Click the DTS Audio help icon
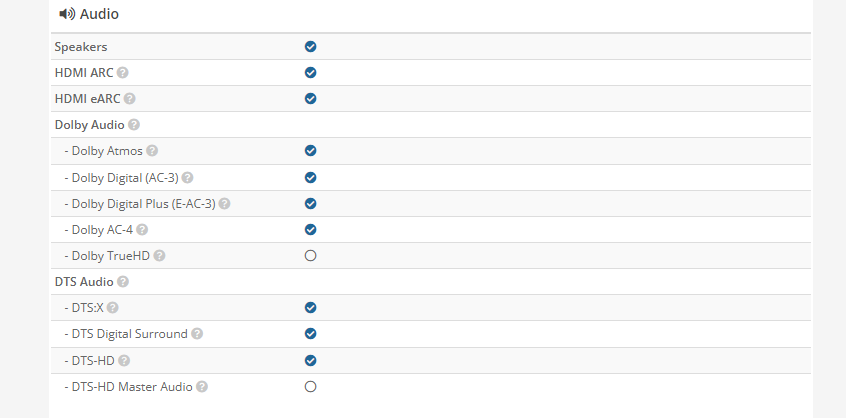 point(123,282)
